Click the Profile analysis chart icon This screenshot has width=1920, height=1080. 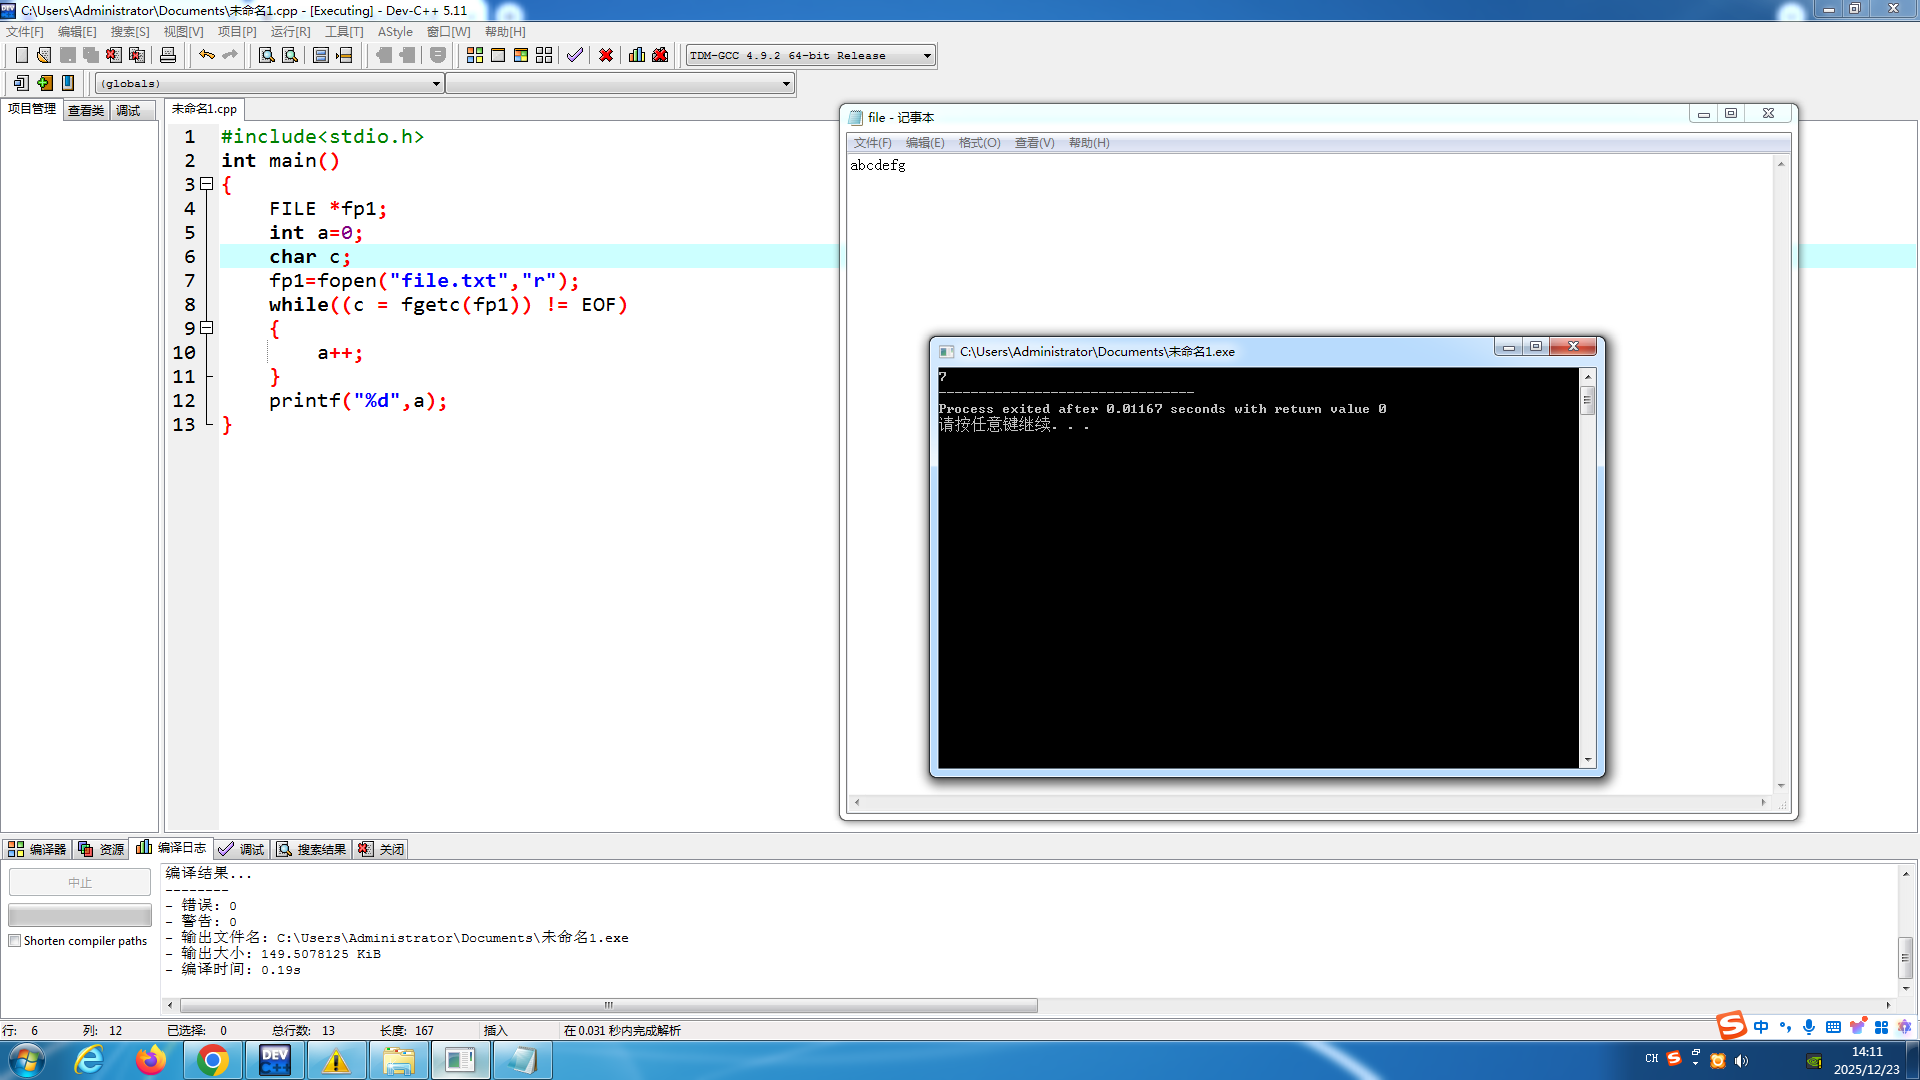click(x=636, y=55)
